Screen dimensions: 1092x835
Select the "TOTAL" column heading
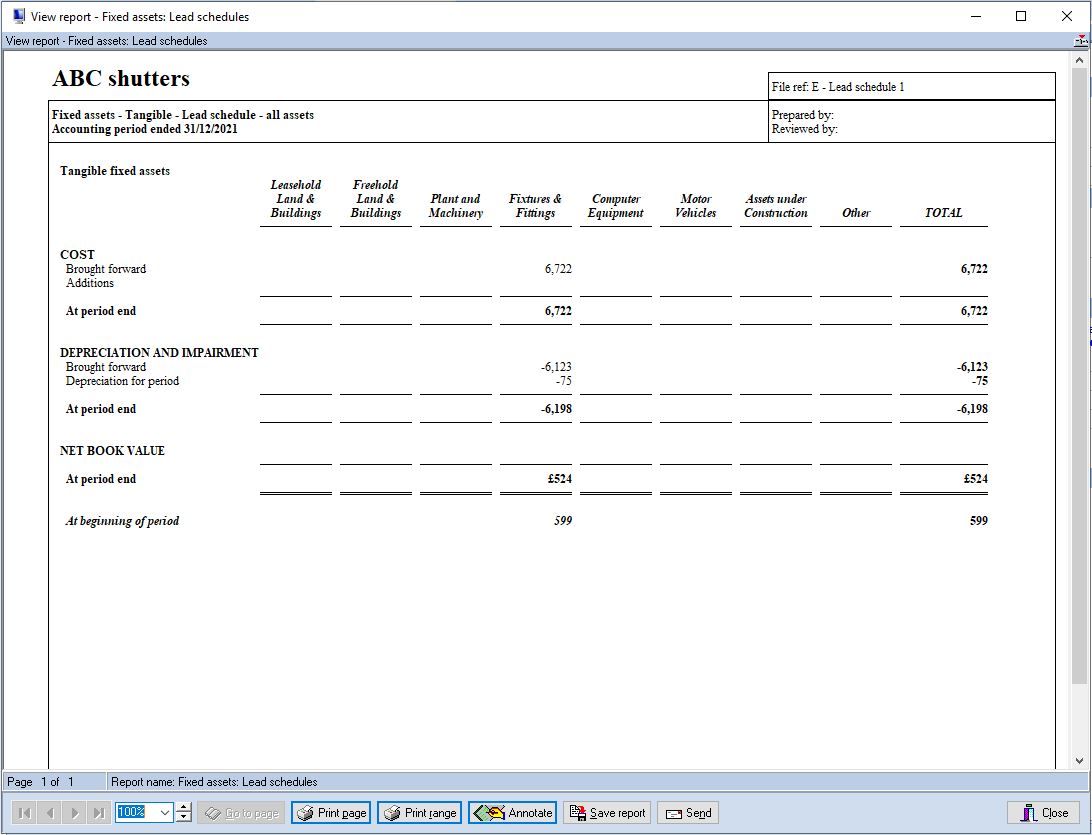point(944,213)
